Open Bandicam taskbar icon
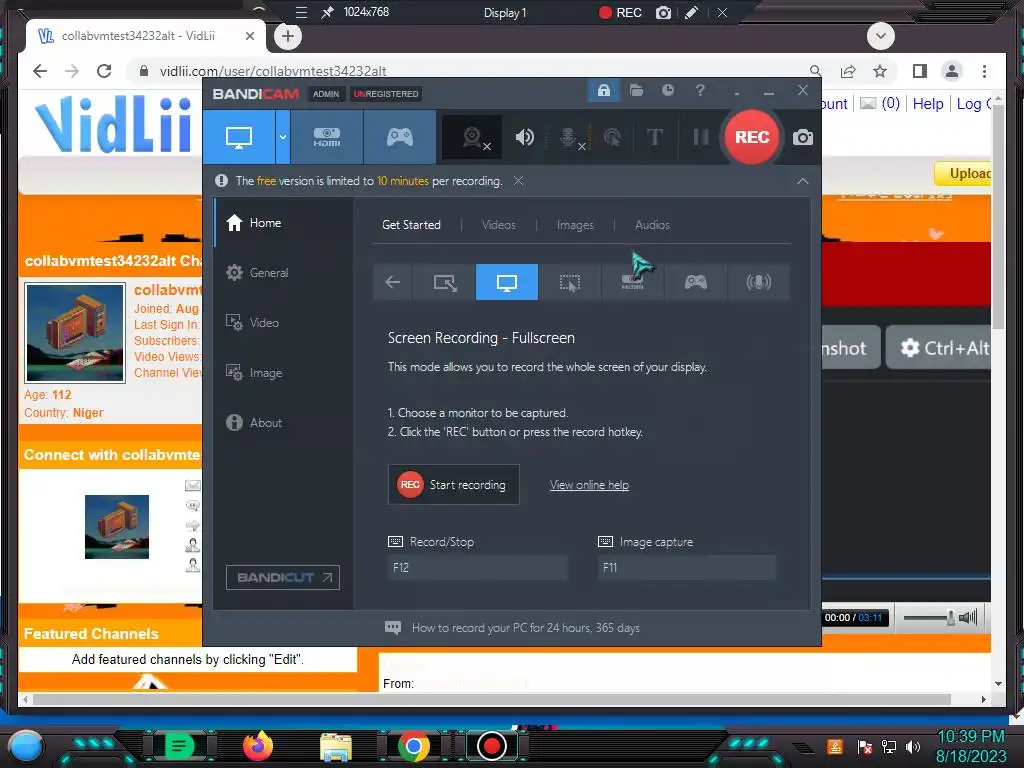 point(492,746)
